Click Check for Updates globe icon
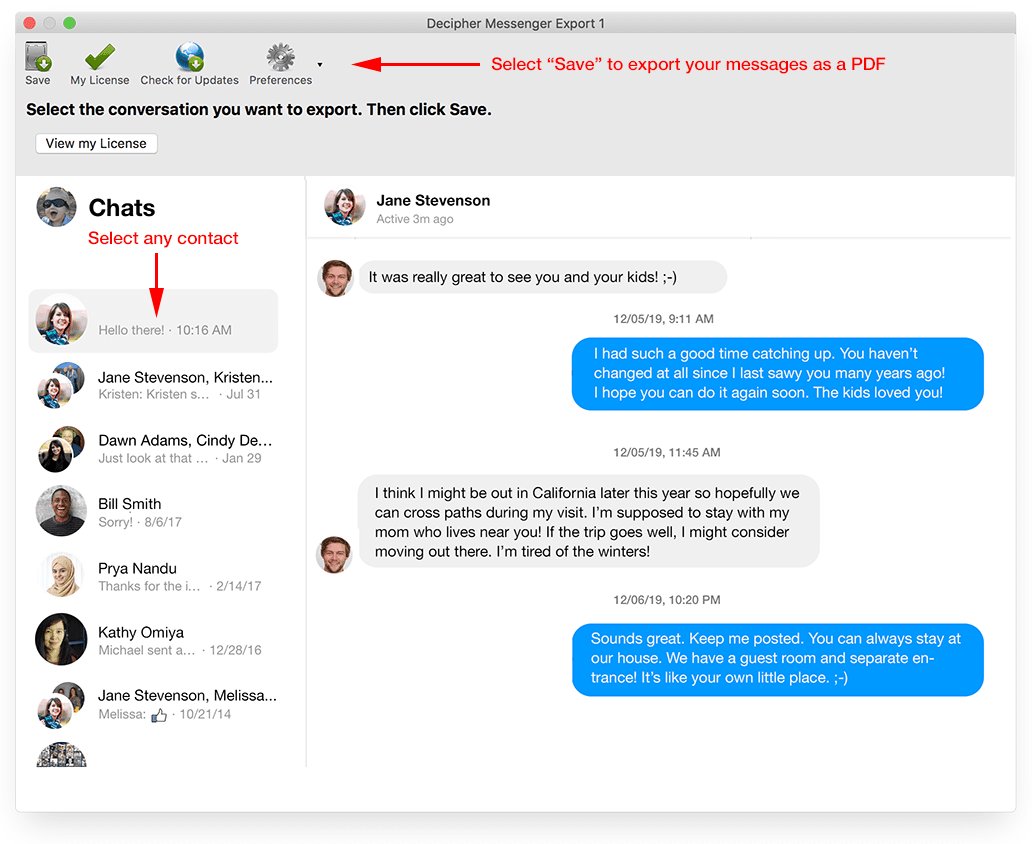The image size is (1032, 844). 189,59
